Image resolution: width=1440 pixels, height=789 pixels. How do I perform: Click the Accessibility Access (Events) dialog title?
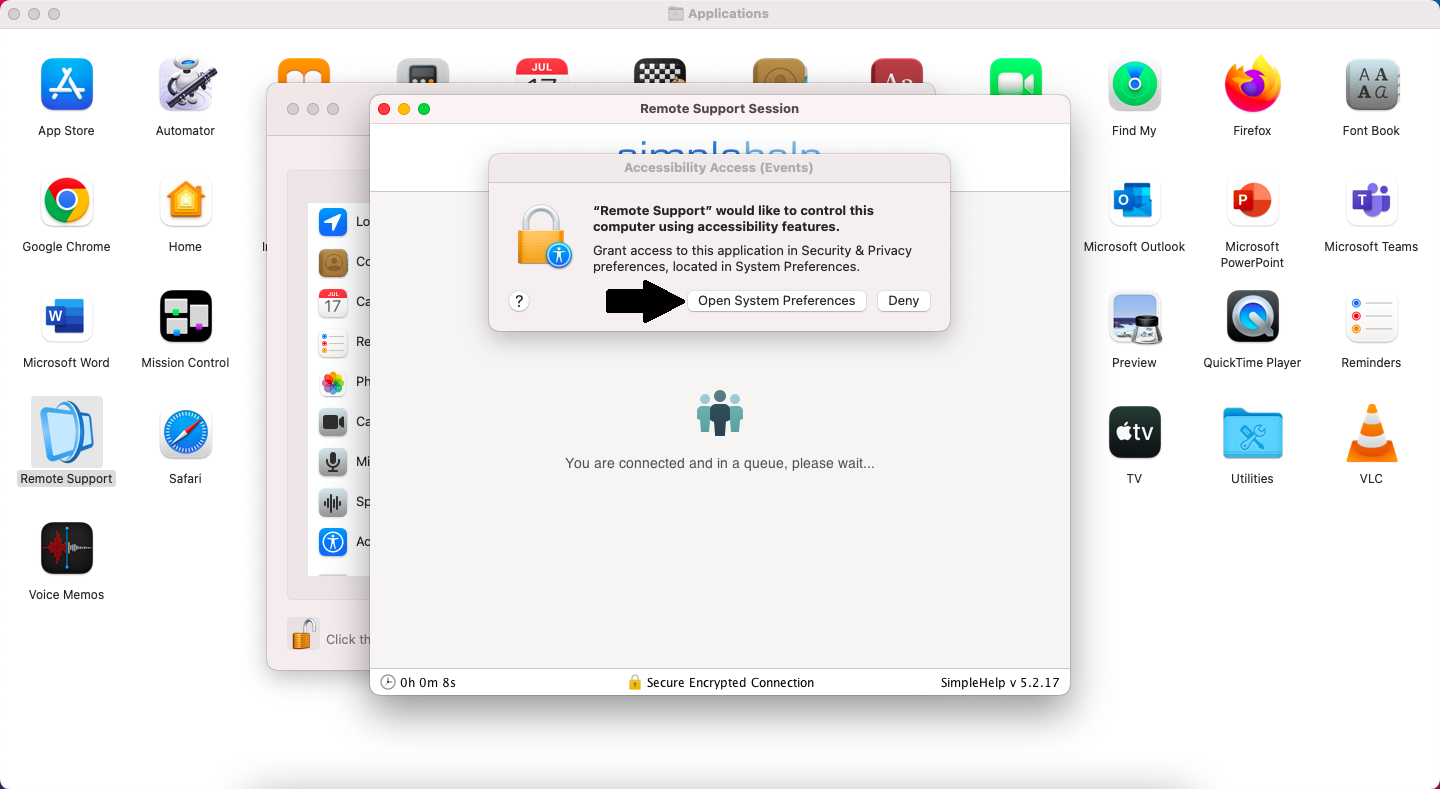pos(719,168)
